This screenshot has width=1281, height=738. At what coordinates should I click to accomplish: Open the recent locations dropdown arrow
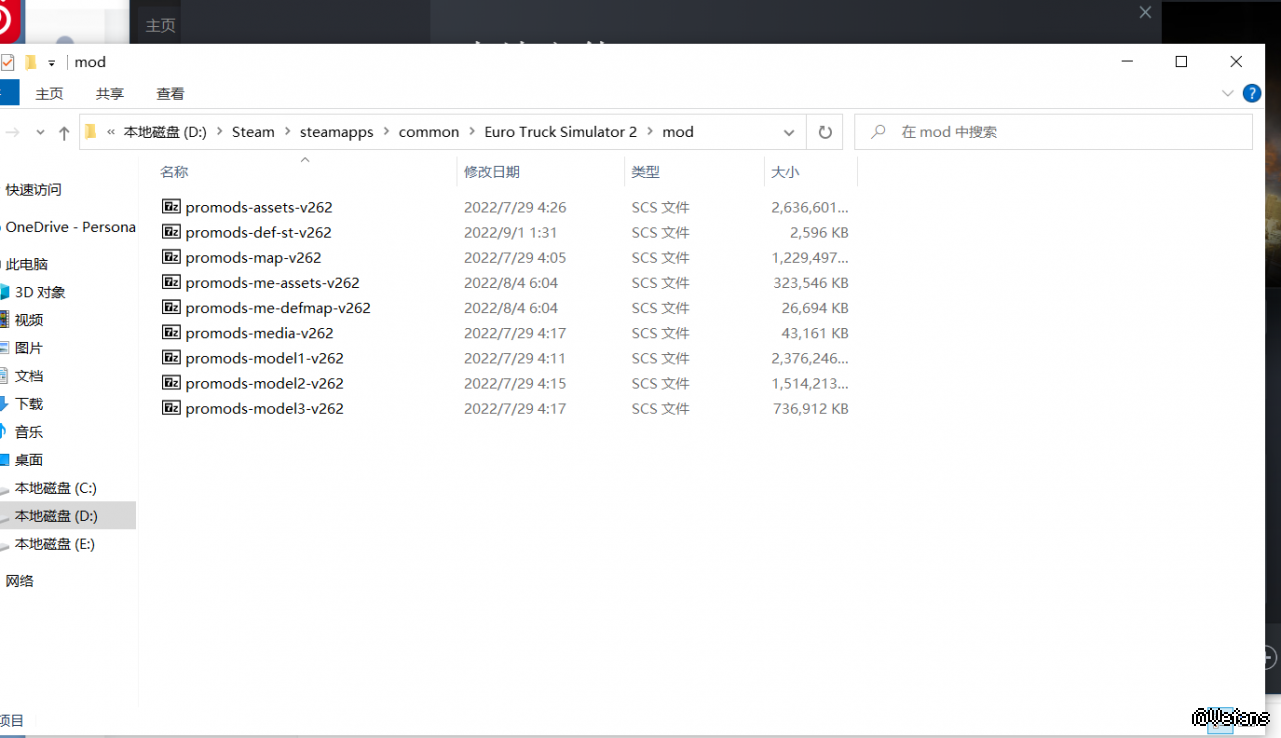click(40, 132)
